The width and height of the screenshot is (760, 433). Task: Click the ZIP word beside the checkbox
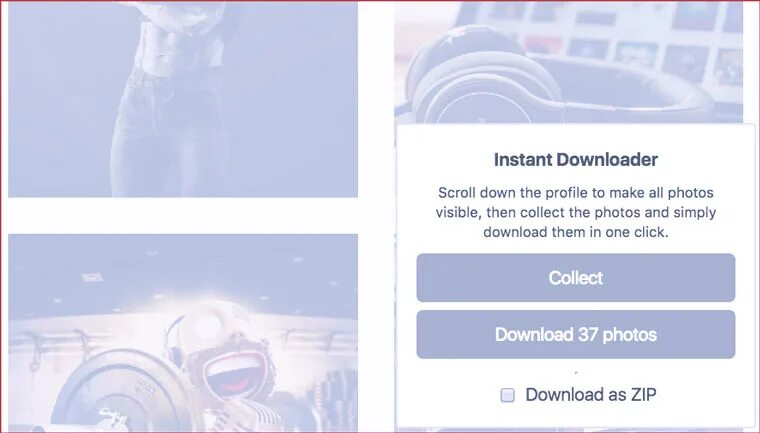[x=643, y=395]
